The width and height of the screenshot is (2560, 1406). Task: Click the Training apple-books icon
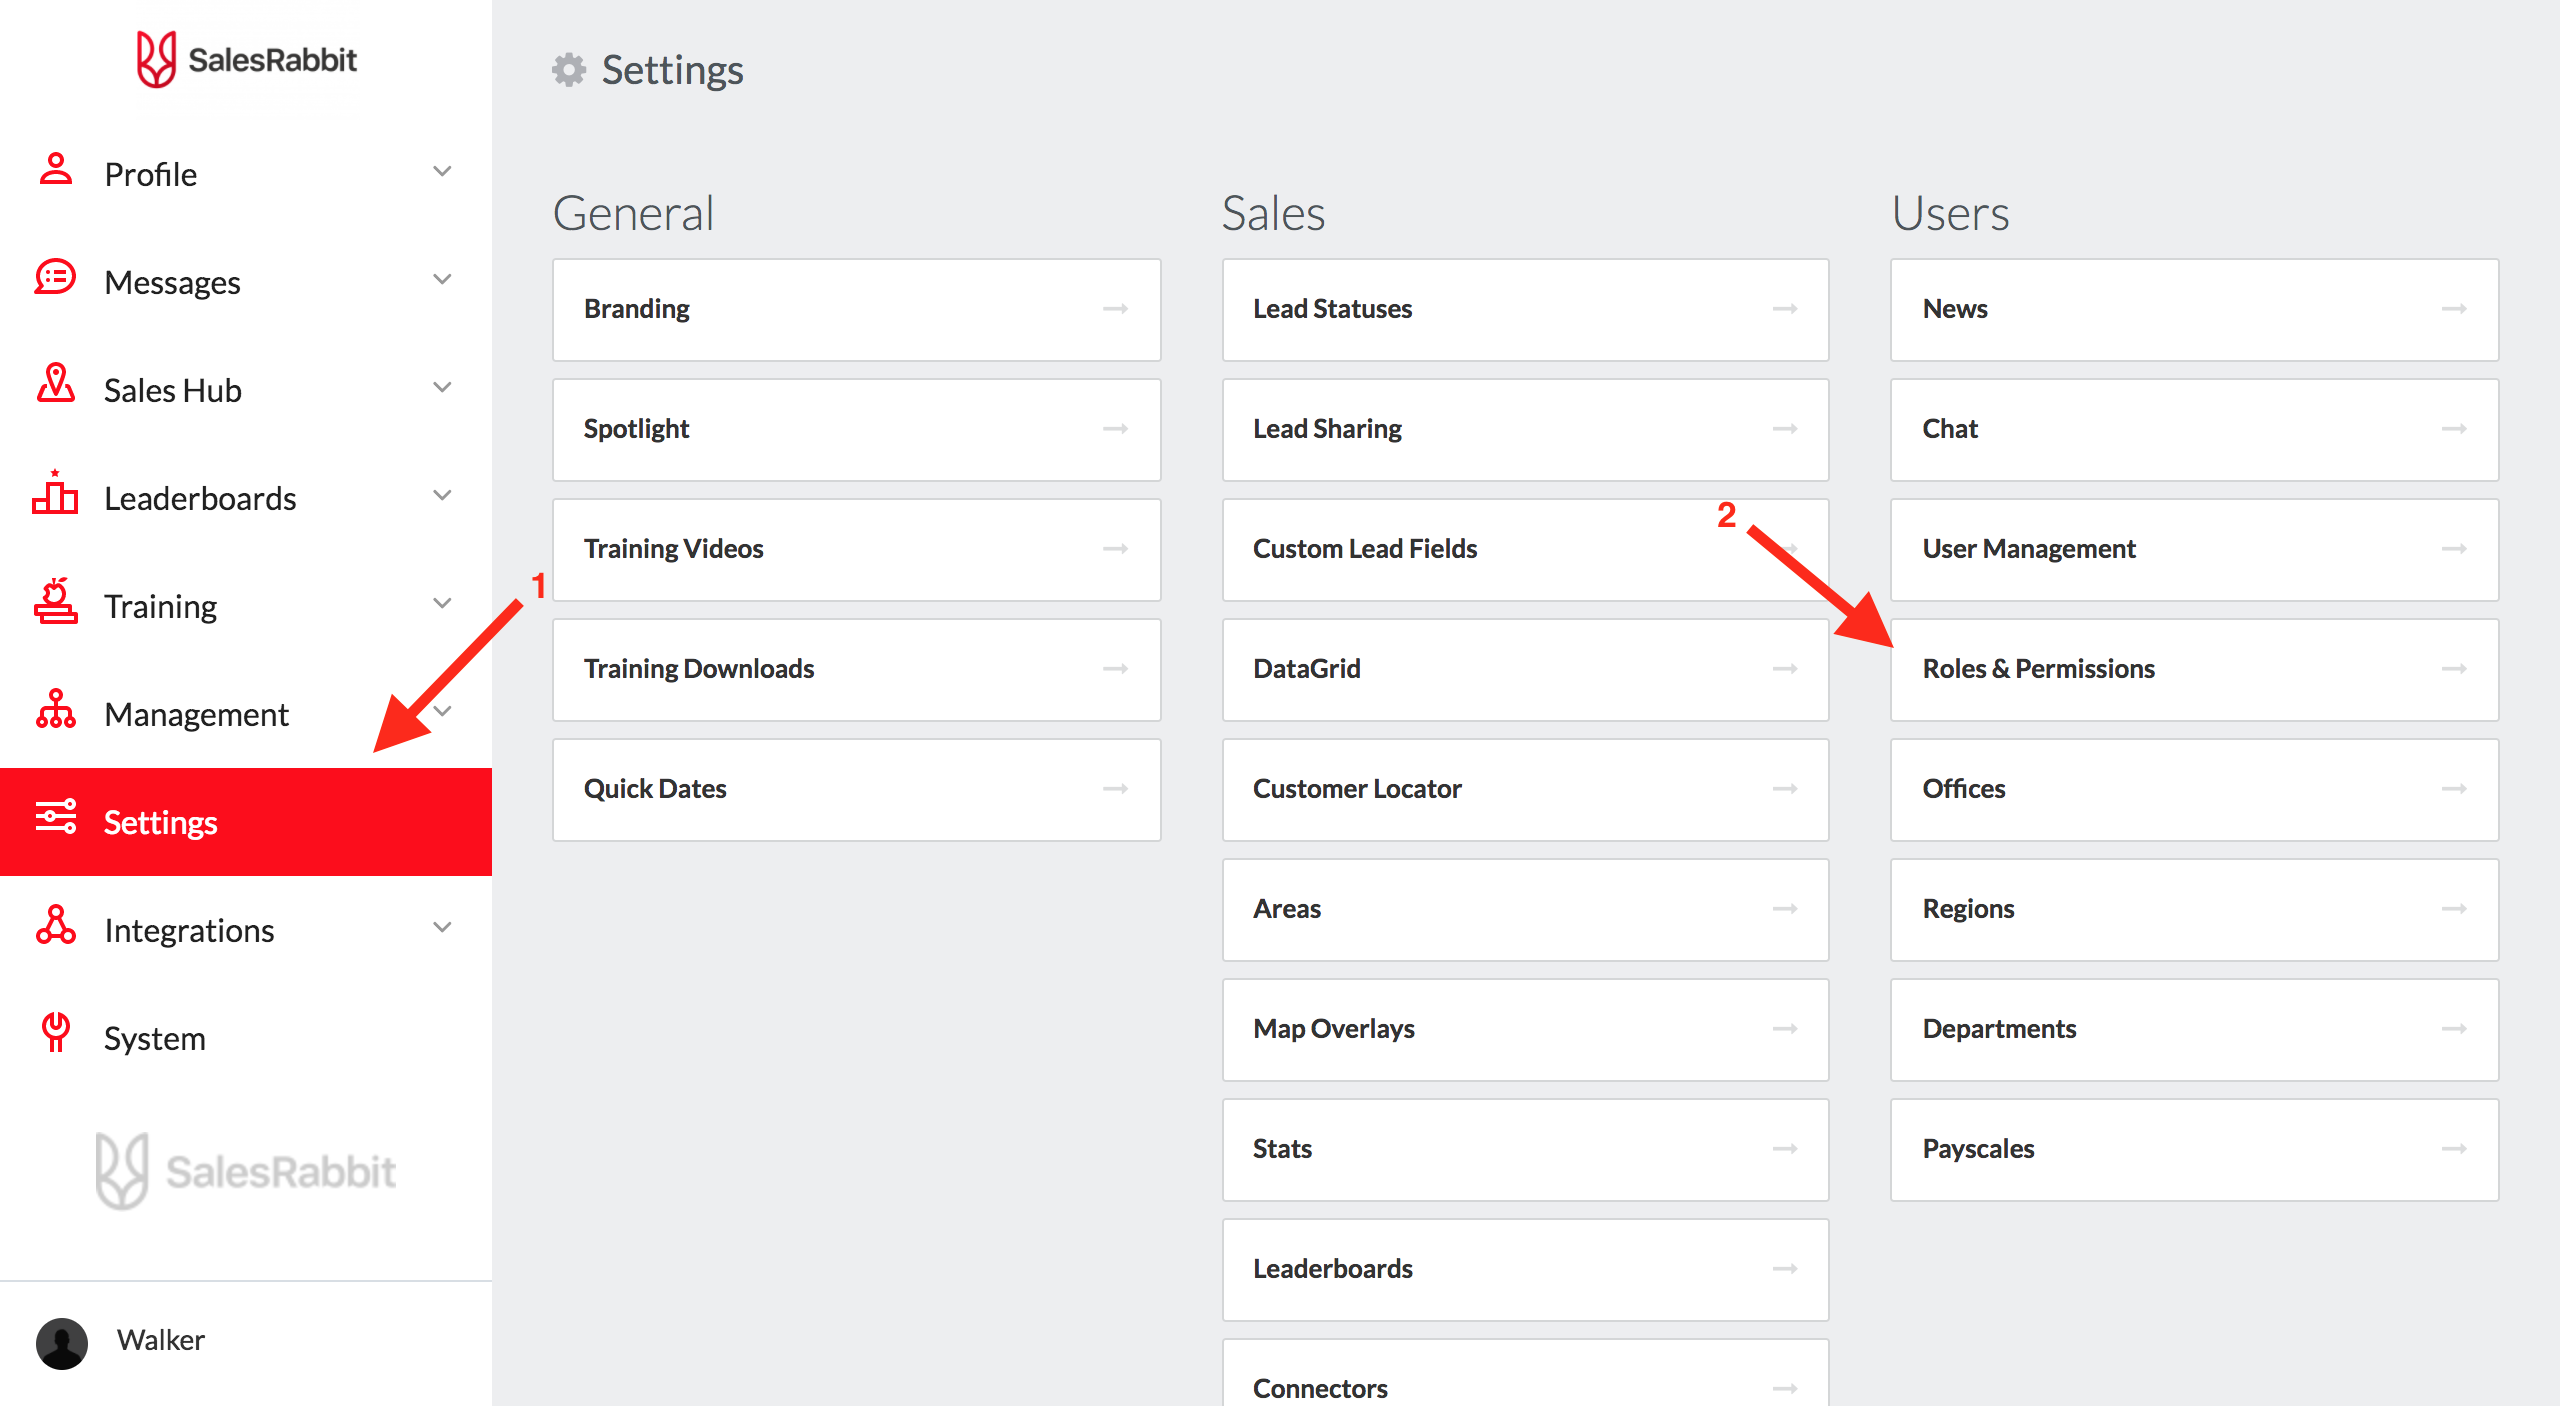(55, 600)
